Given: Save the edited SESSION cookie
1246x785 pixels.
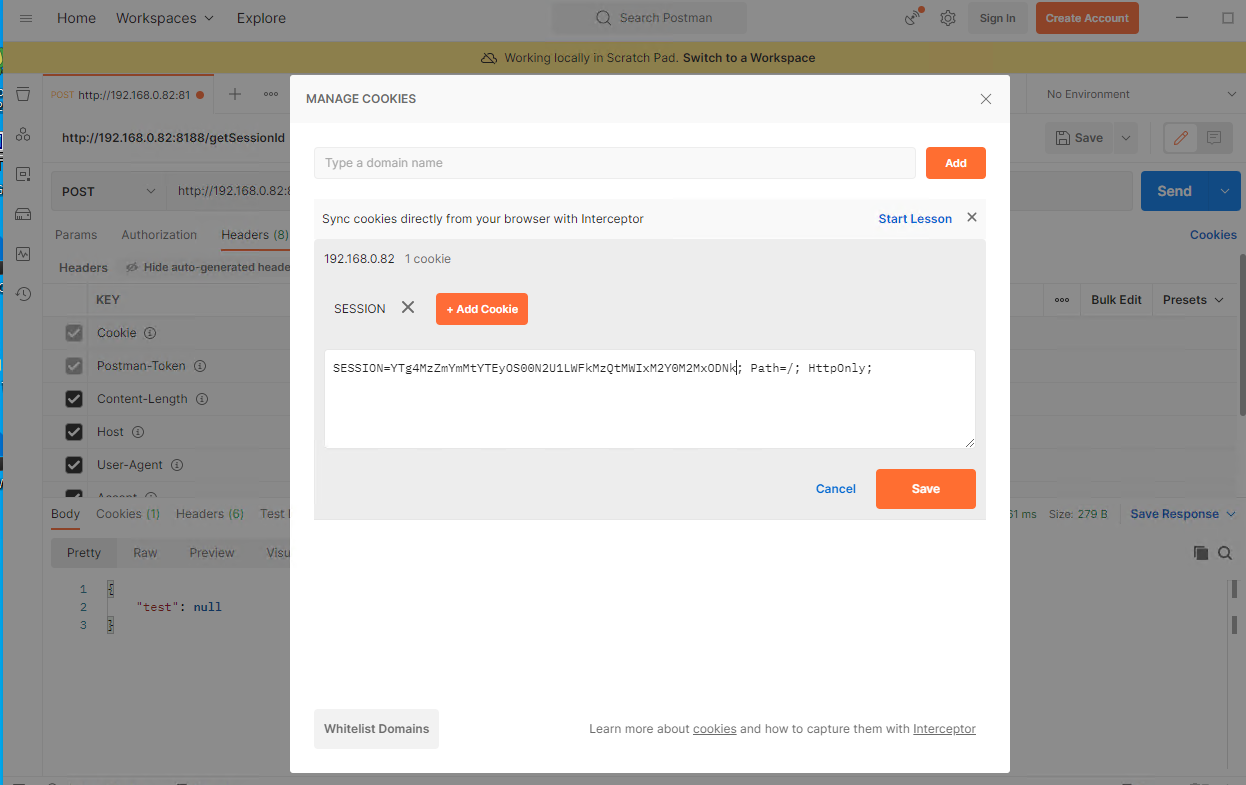Looking at the screenshot, I should [926, 489].
